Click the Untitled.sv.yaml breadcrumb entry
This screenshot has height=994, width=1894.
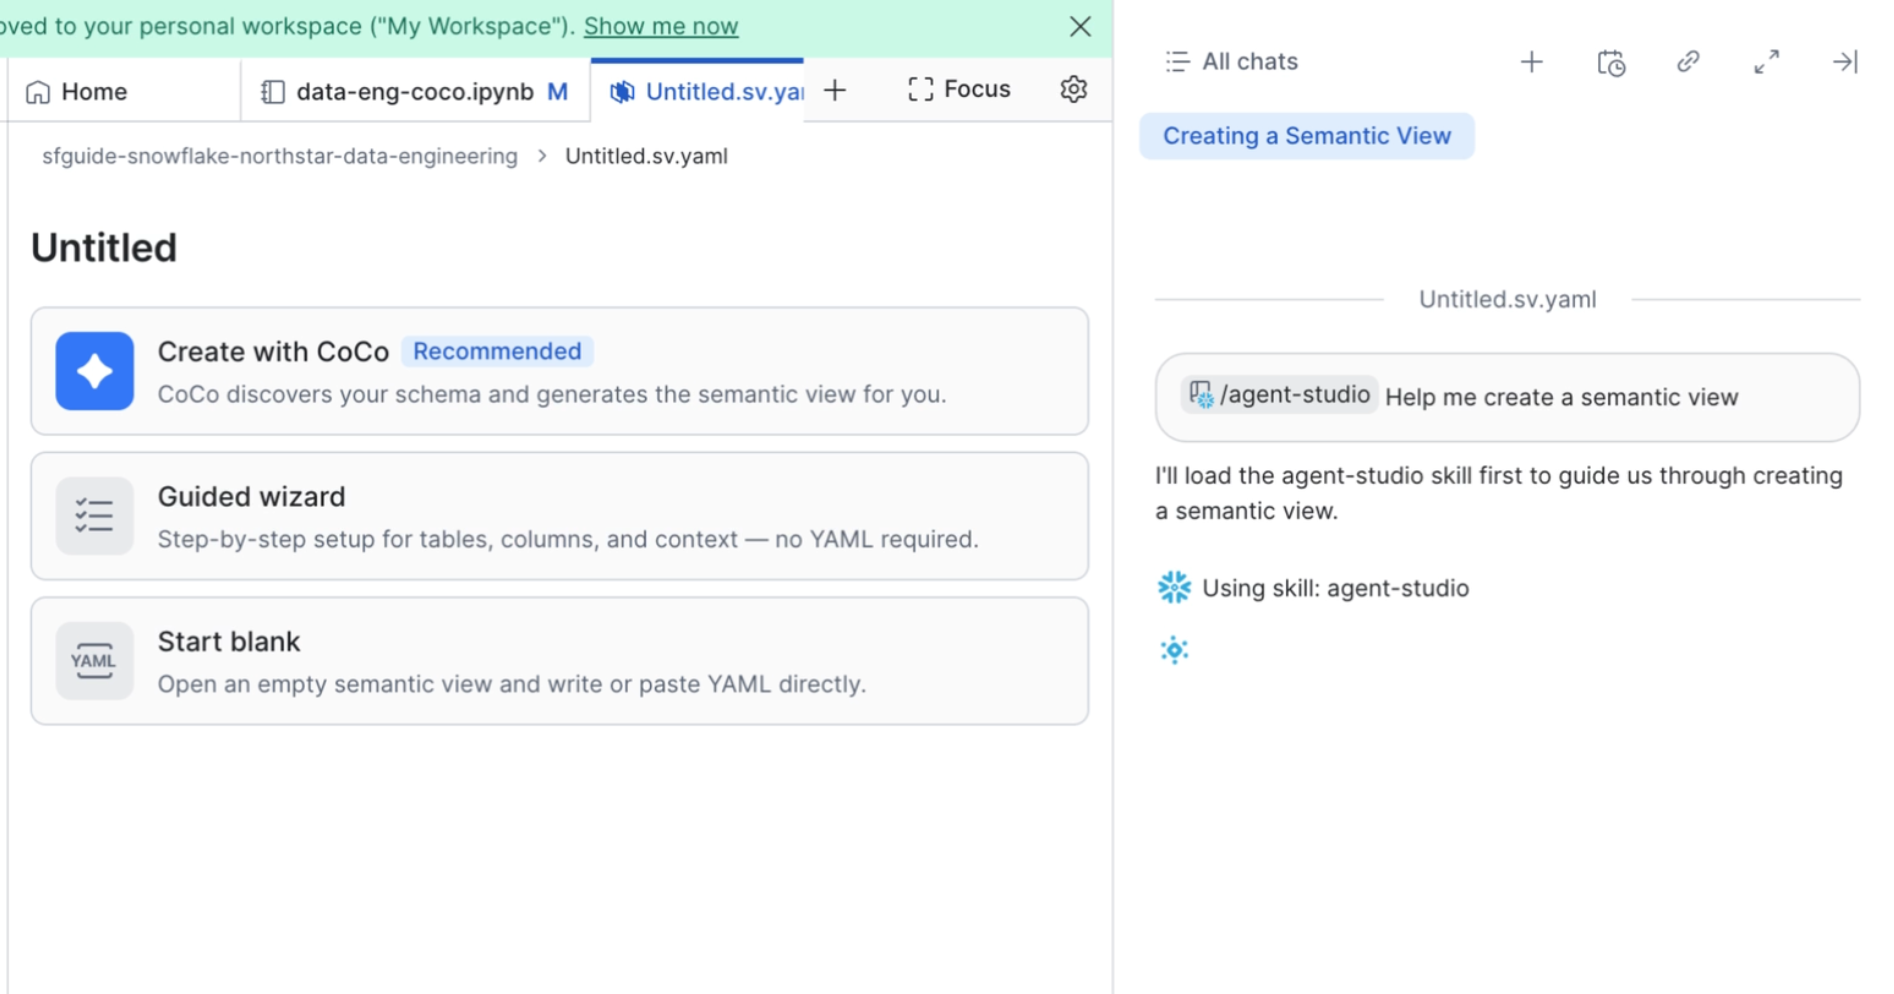pyautogui.click(x=646, y=156)
